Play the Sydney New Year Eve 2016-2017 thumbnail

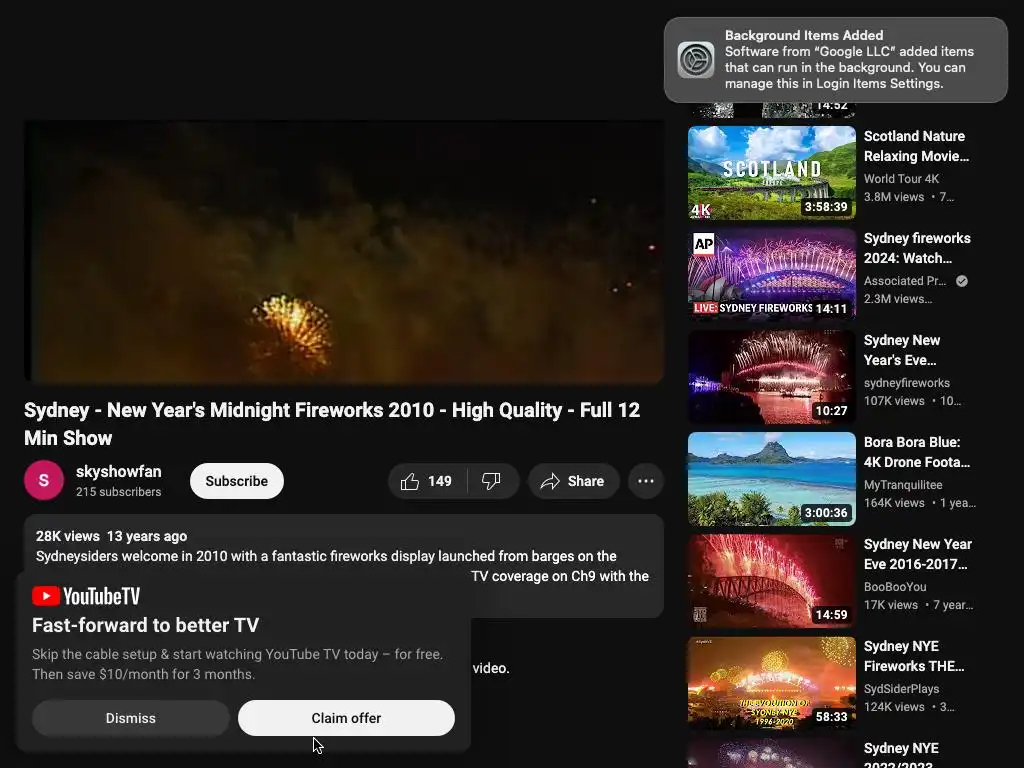click(771, 581)
